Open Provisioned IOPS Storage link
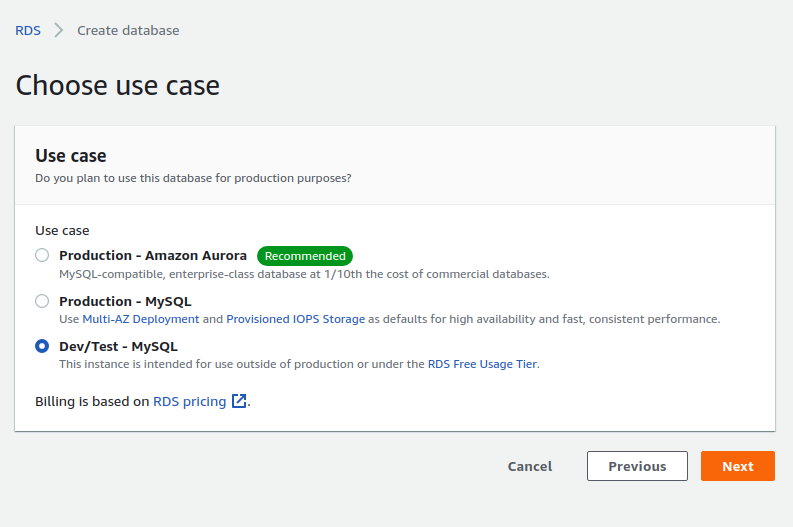This screenshot has height=527, width=793. click(295, 319)
